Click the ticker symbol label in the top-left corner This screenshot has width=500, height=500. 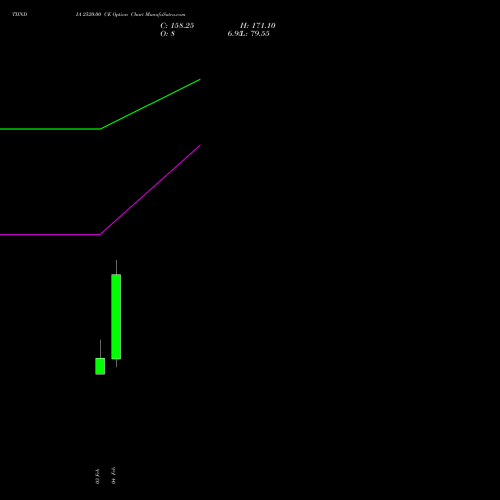20,14
